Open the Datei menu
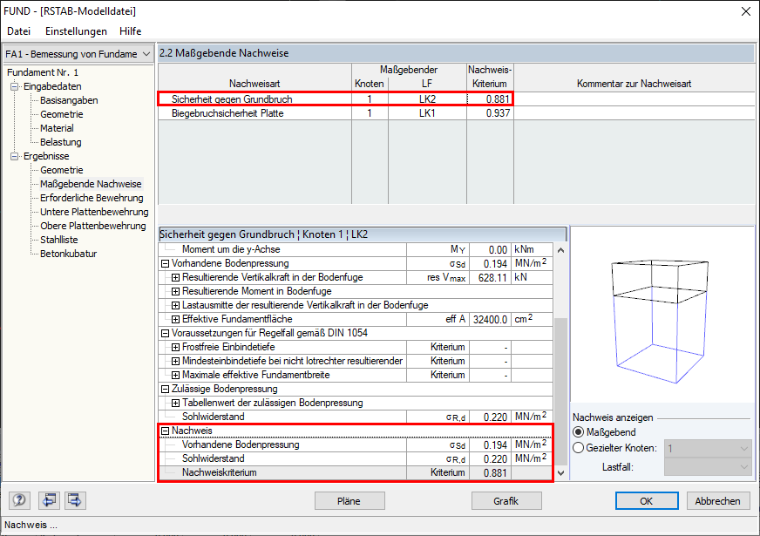The height and width of the screenshot is (536, 760). point(19,32)
